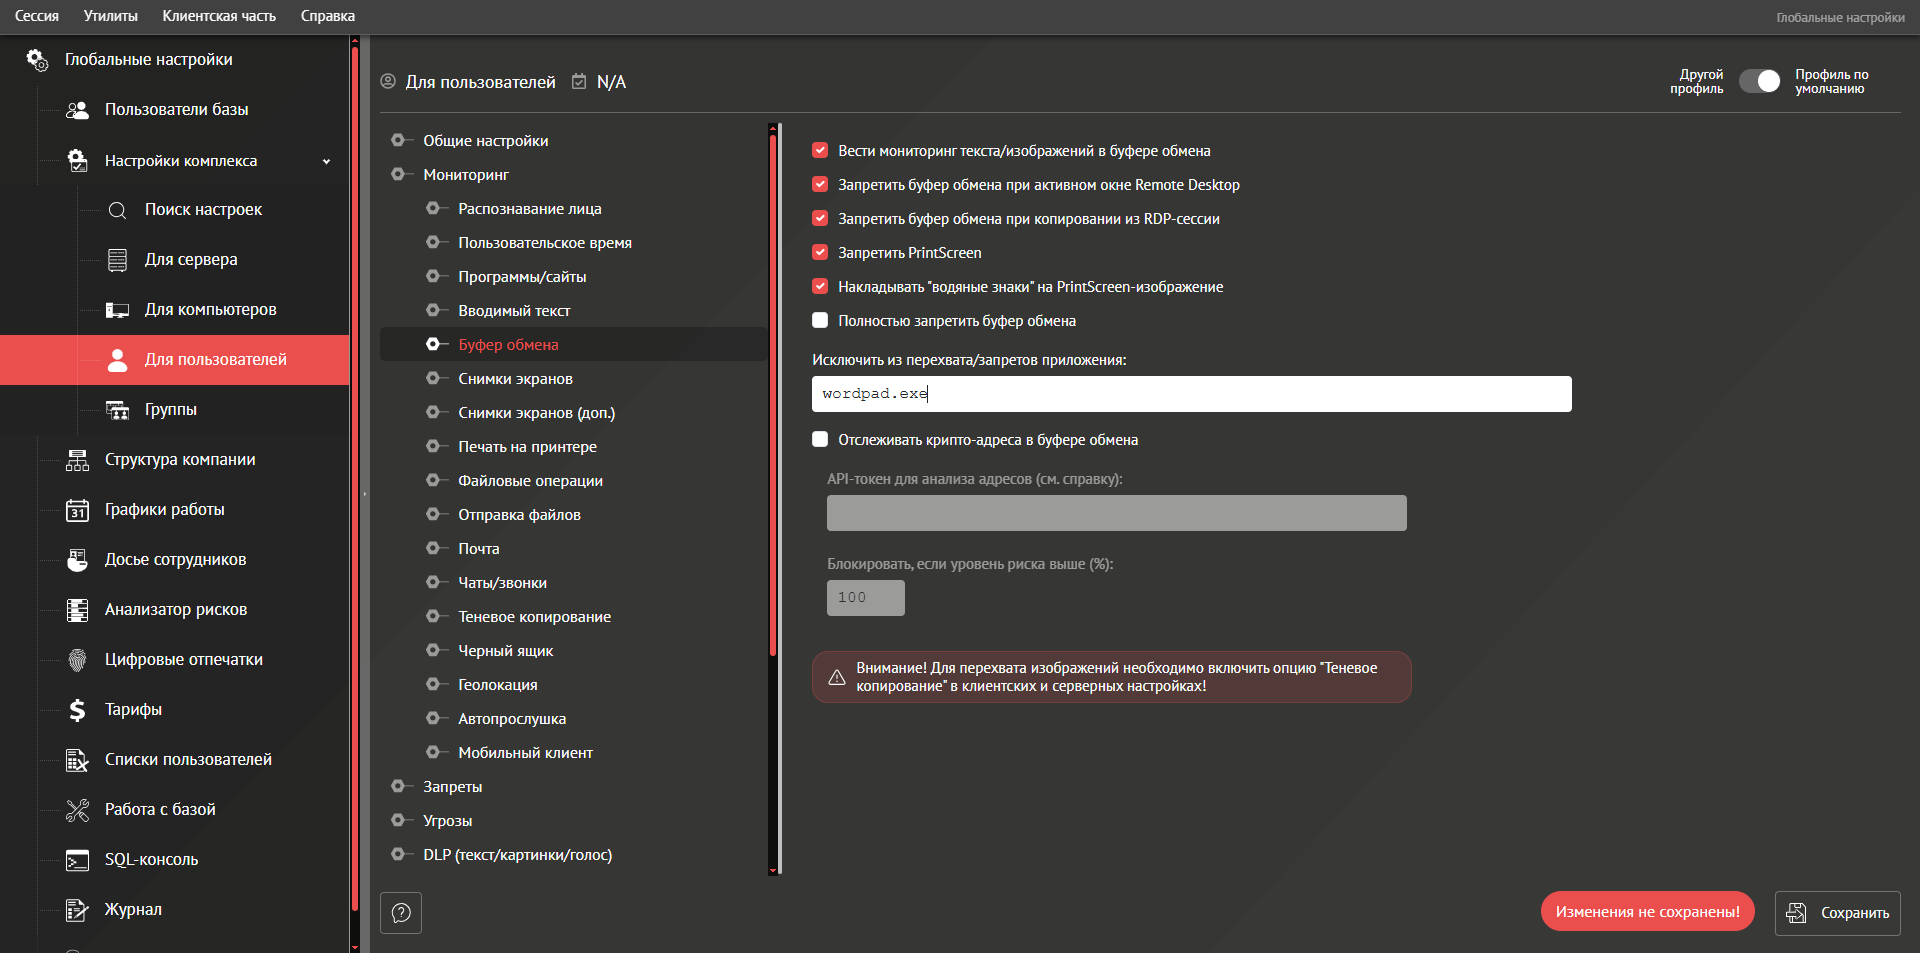
Task: Click the Сохранить button
Action: click(1837, 913)
